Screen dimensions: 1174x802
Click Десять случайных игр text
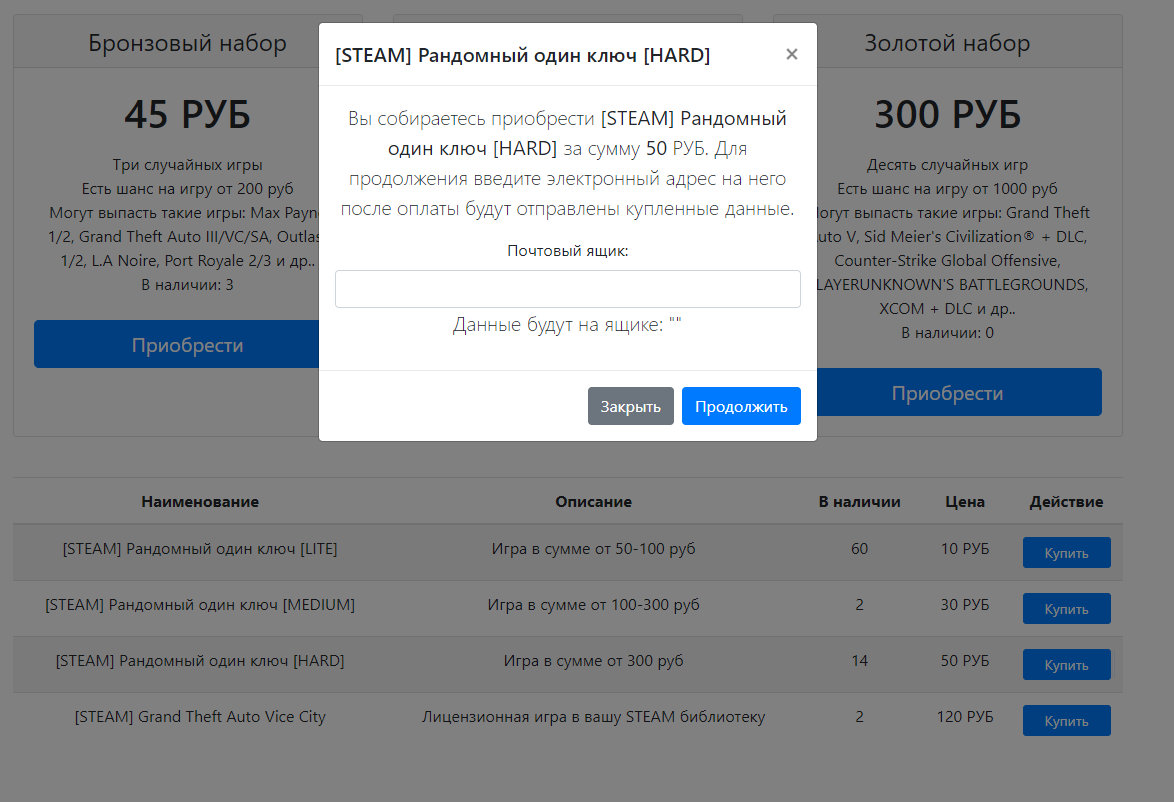click(947, 165)
